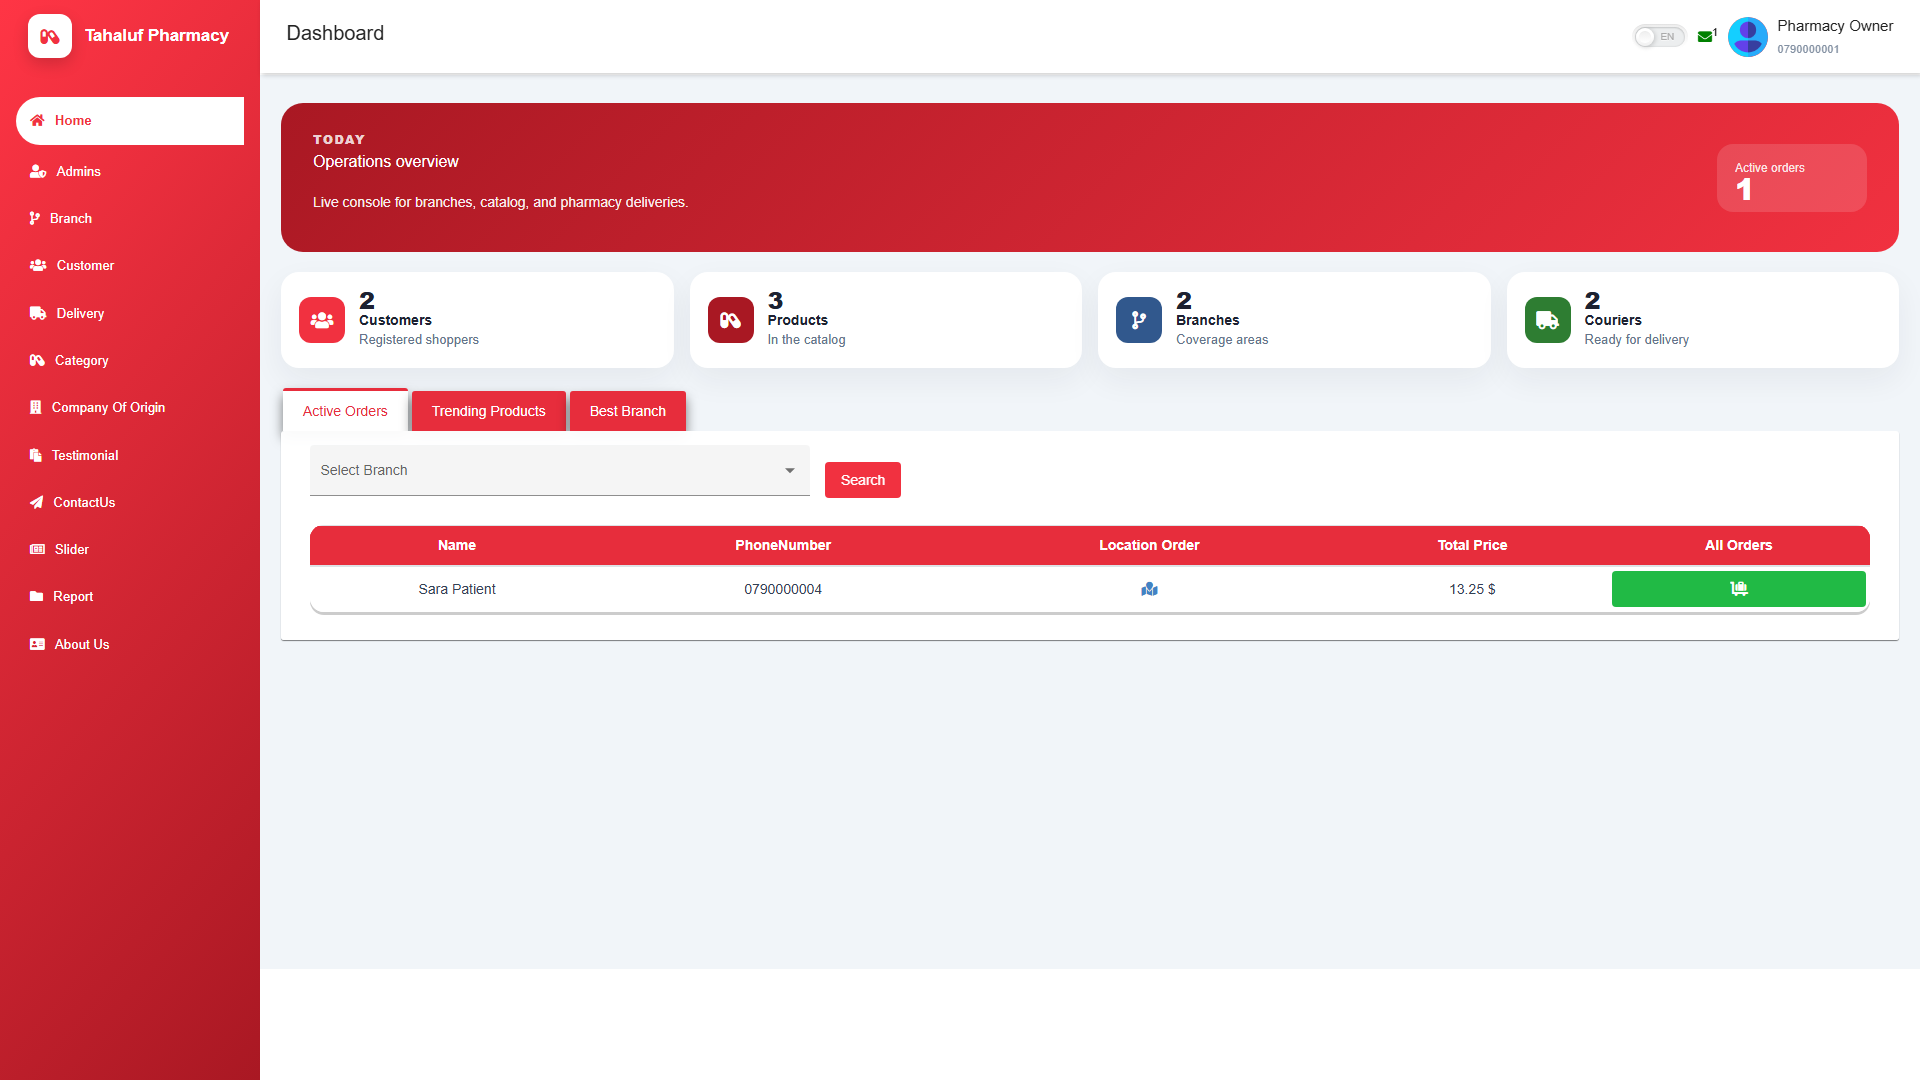Click the 13.25 $ total price cell
Image resolution: width=1920 pixels, height=1080 pixels.
click(x=1472, y=589)
